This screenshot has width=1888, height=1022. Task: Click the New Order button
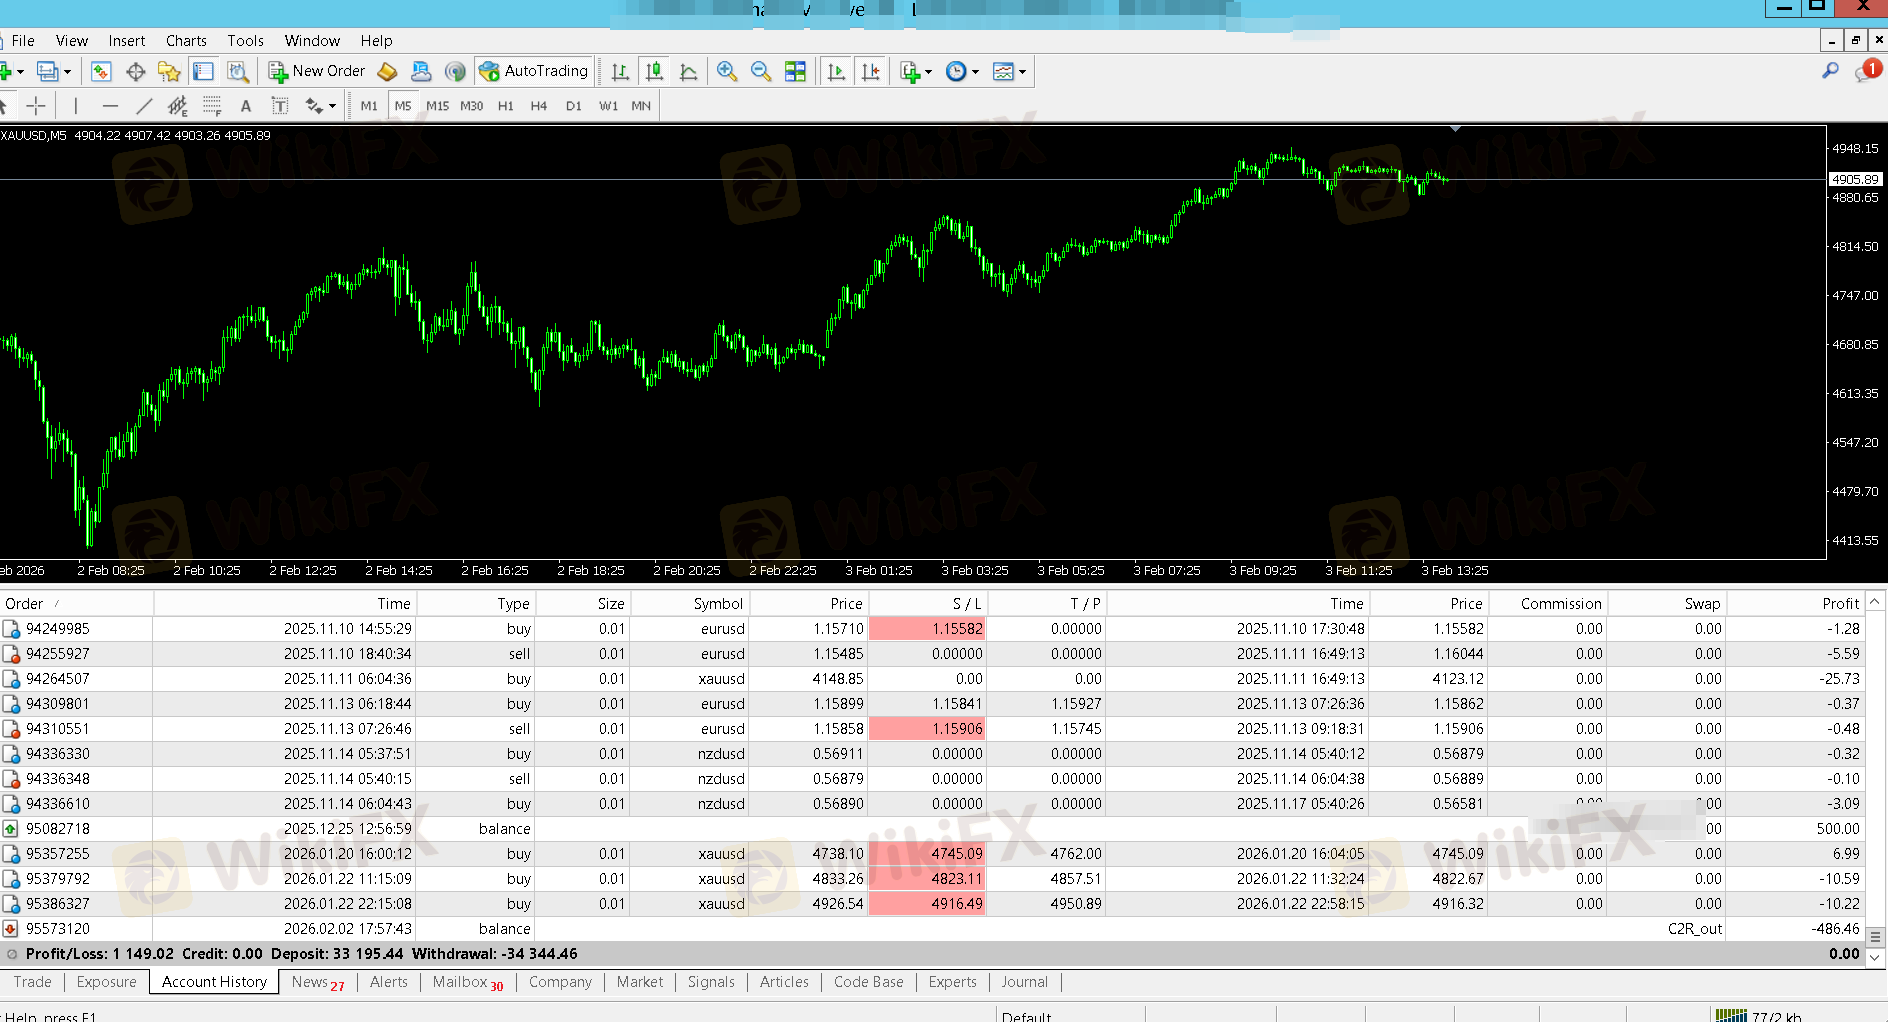[x=317, y=71]
